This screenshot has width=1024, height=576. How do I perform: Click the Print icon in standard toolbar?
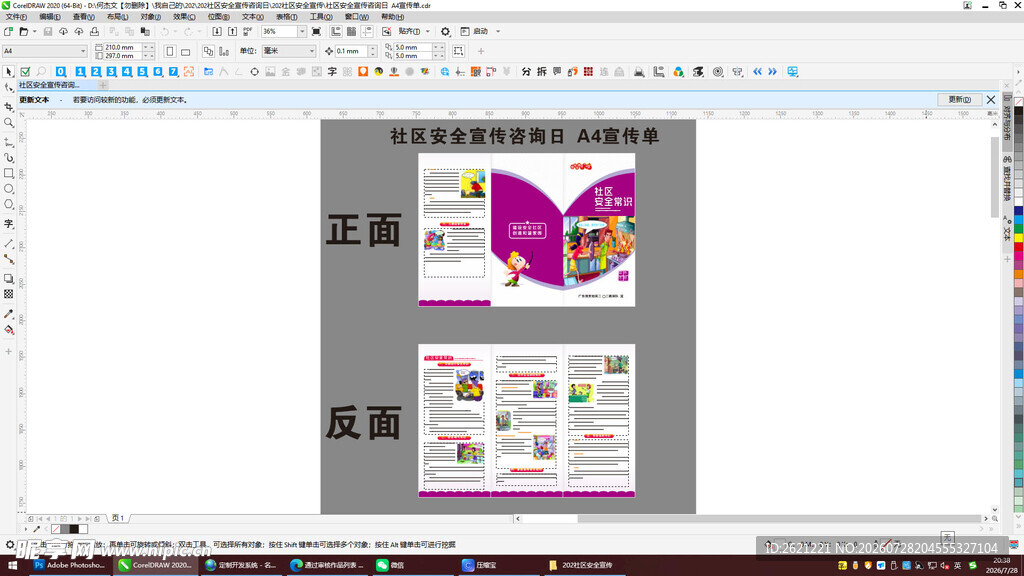click(94, 31)
